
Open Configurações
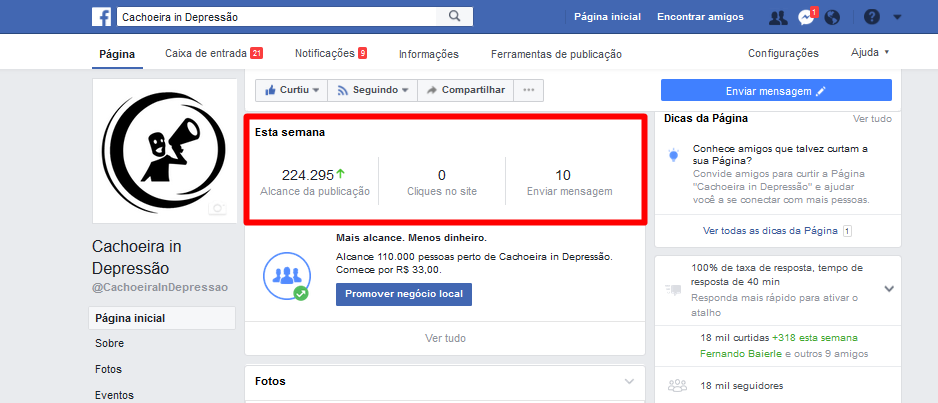pos(783,53)
